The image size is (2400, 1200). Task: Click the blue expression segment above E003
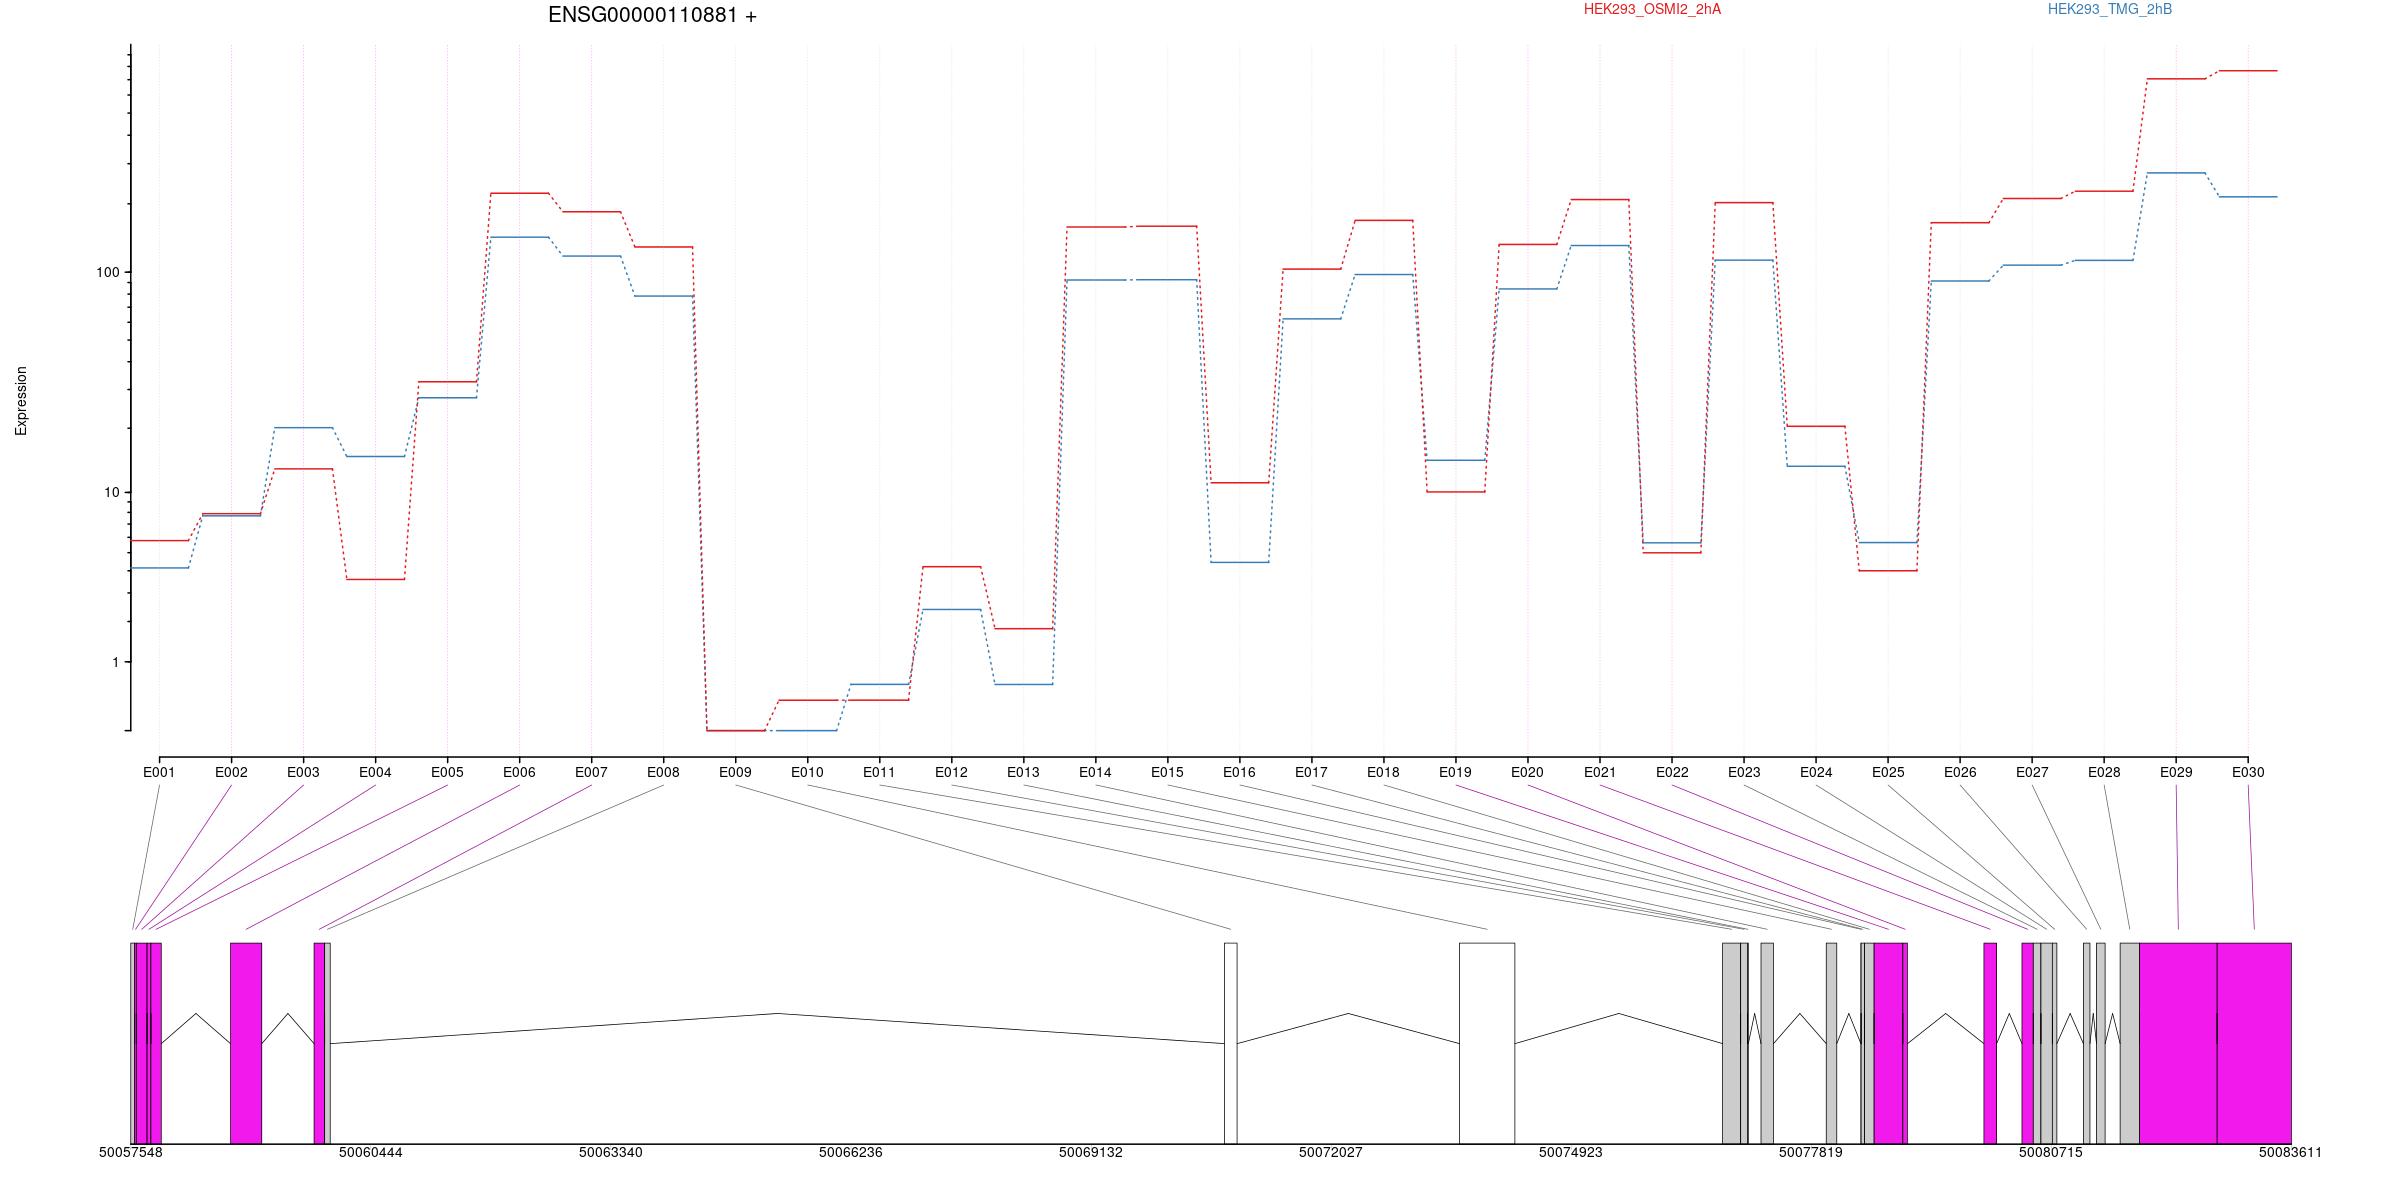pos(303,427)
